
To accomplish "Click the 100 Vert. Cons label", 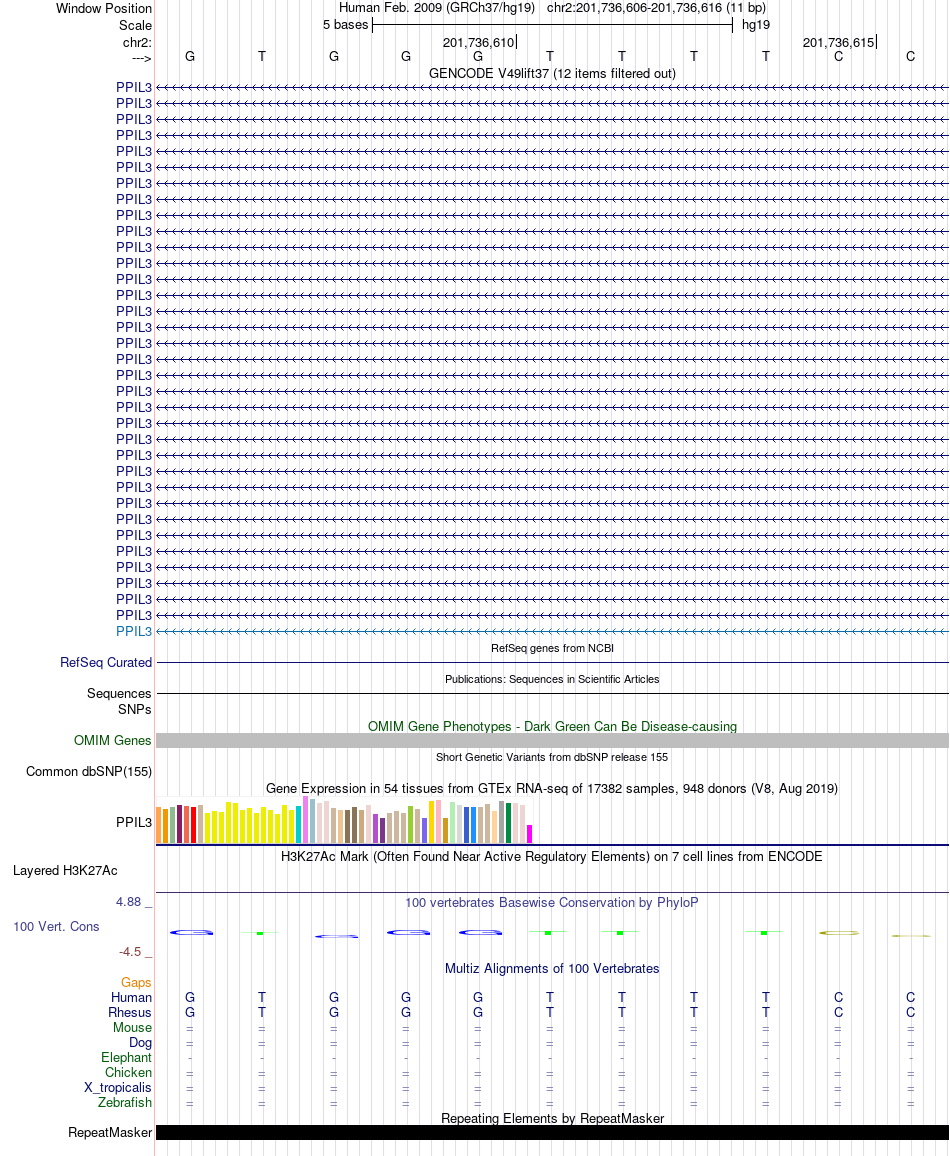I will click(56, 926).
